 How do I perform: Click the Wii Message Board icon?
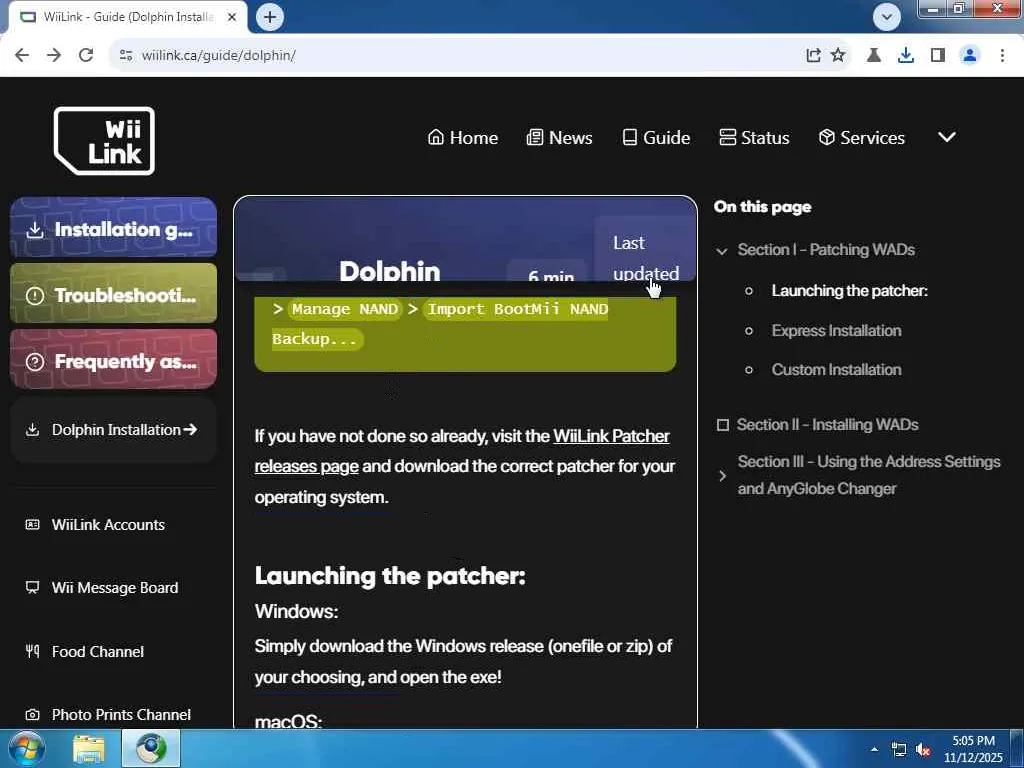point(32,587)
